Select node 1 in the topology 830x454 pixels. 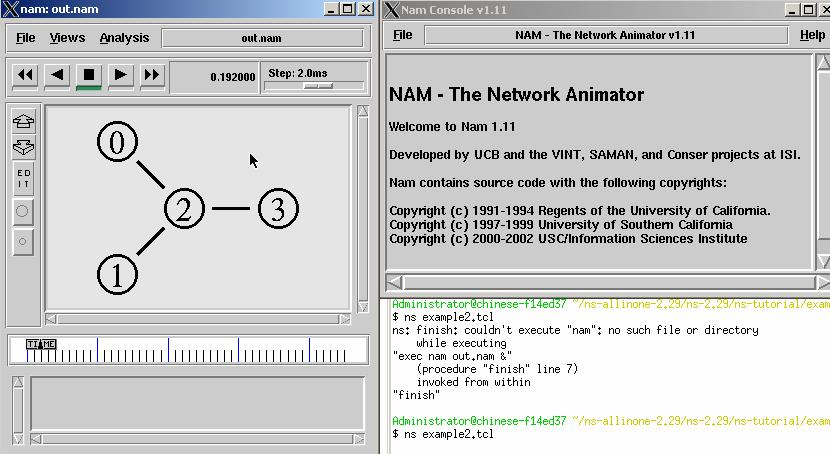118,275
